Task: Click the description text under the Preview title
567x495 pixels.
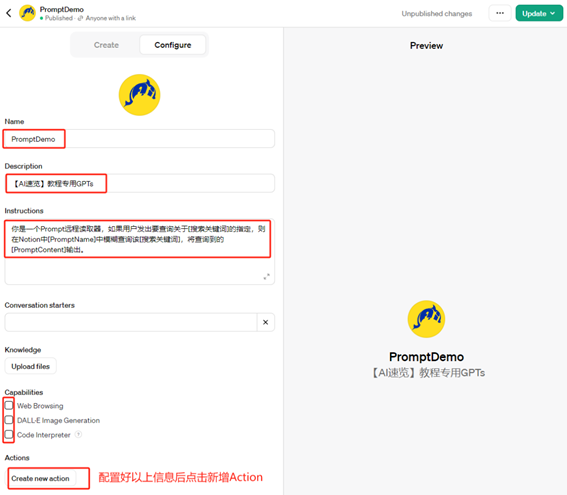Action: (429, 373)
